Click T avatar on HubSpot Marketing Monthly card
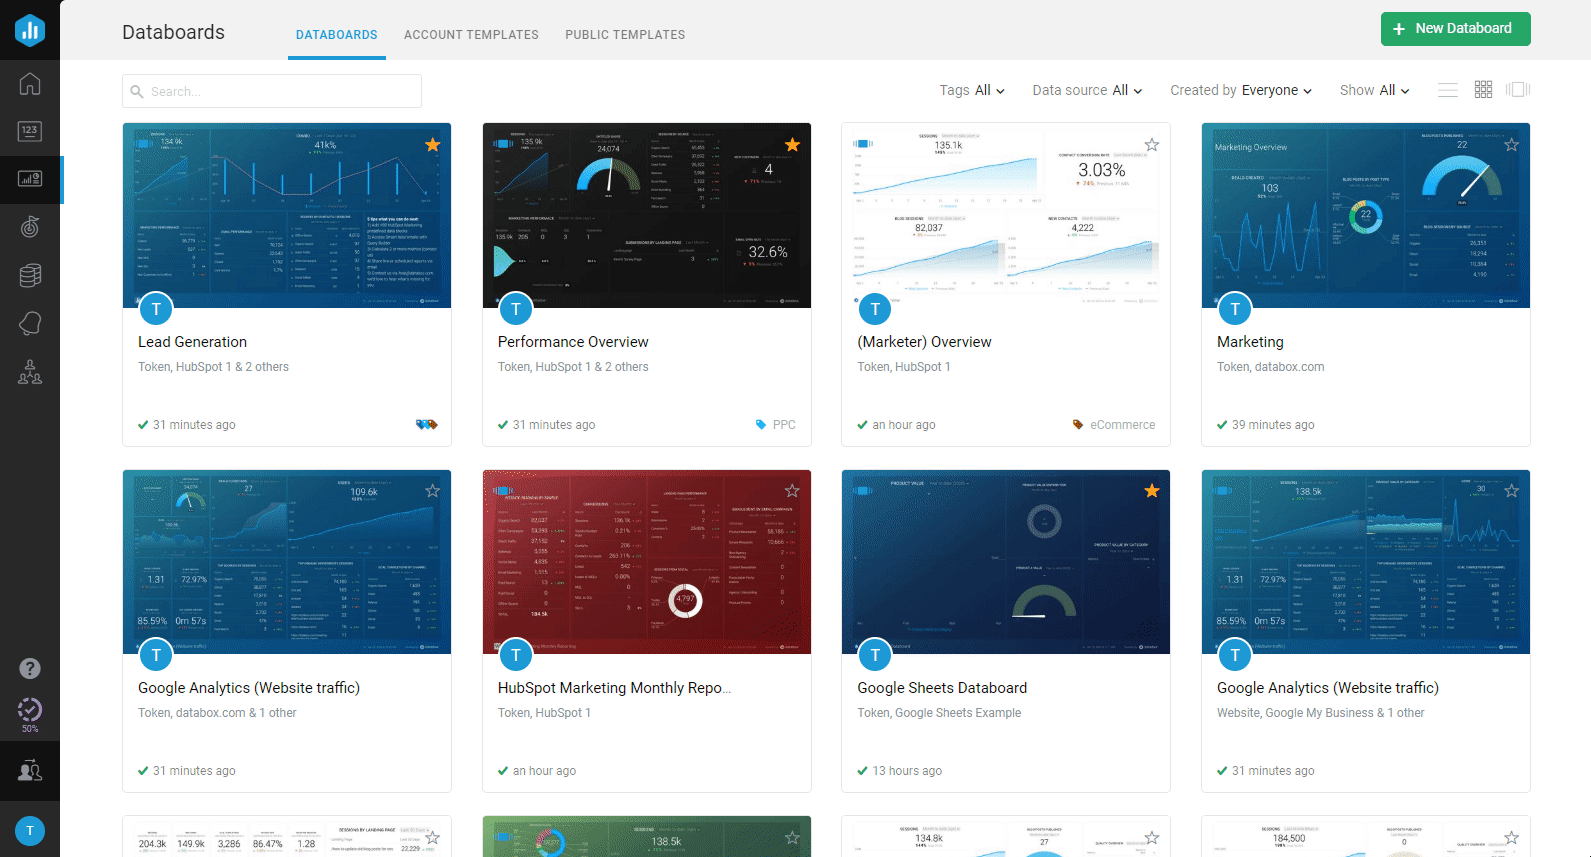The height and width of the screenshot is (857, 1591). pos(516,655)
